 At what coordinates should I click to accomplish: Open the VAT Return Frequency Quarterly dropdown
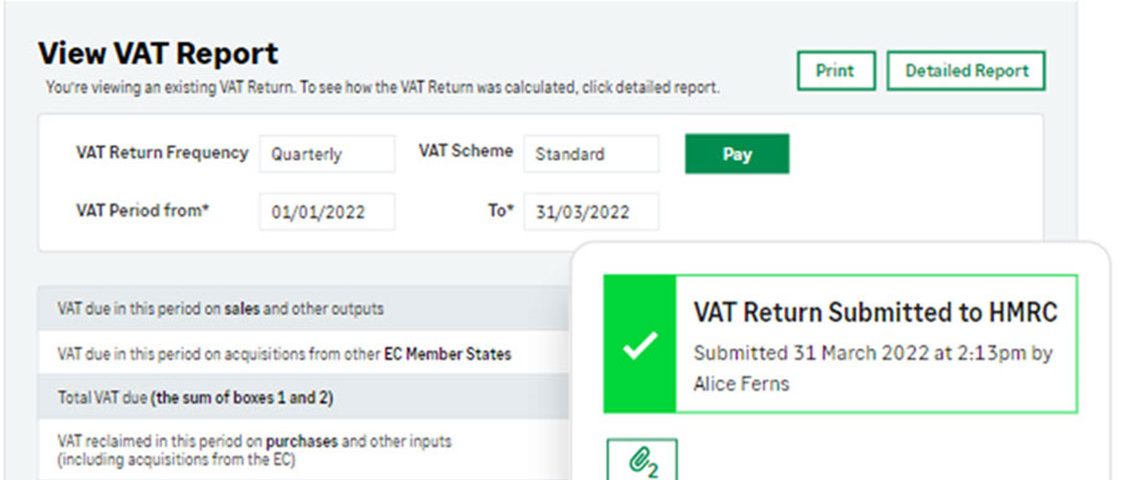click(327, 154)
